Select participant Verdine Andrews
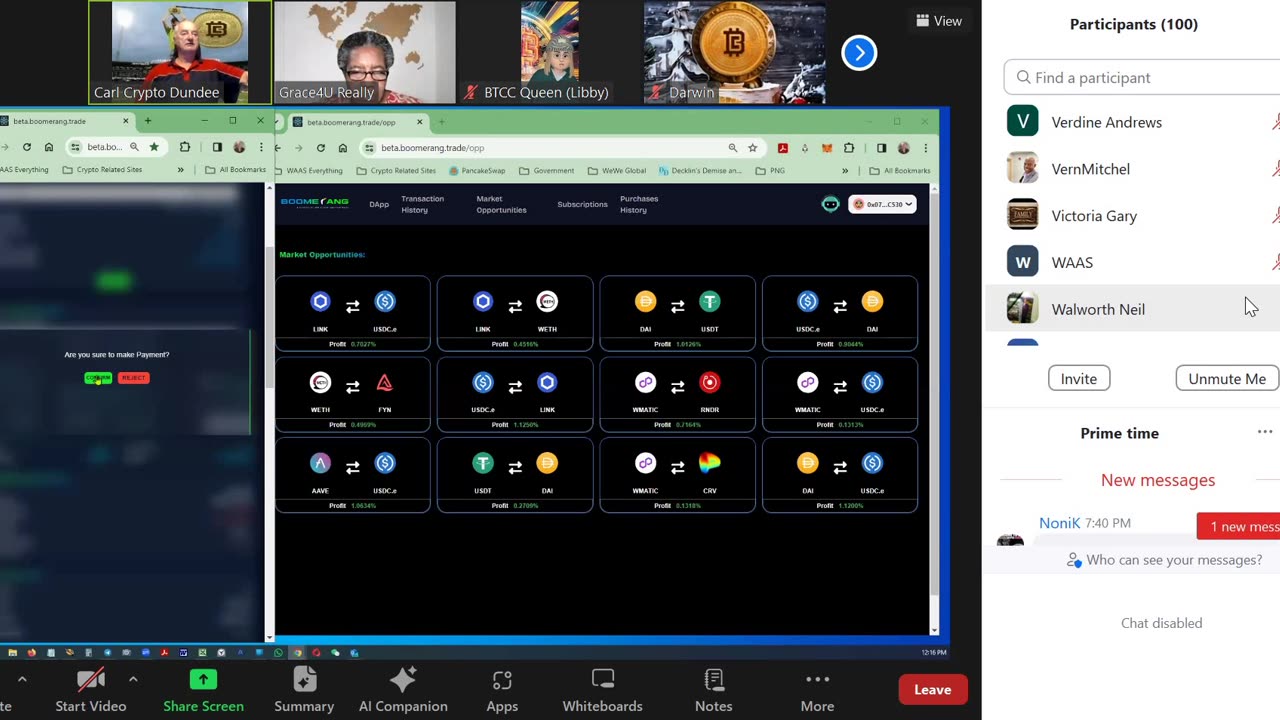The height and width of the screenshot is (720, 1280). pyautogui.click(x=1133, y=122)
